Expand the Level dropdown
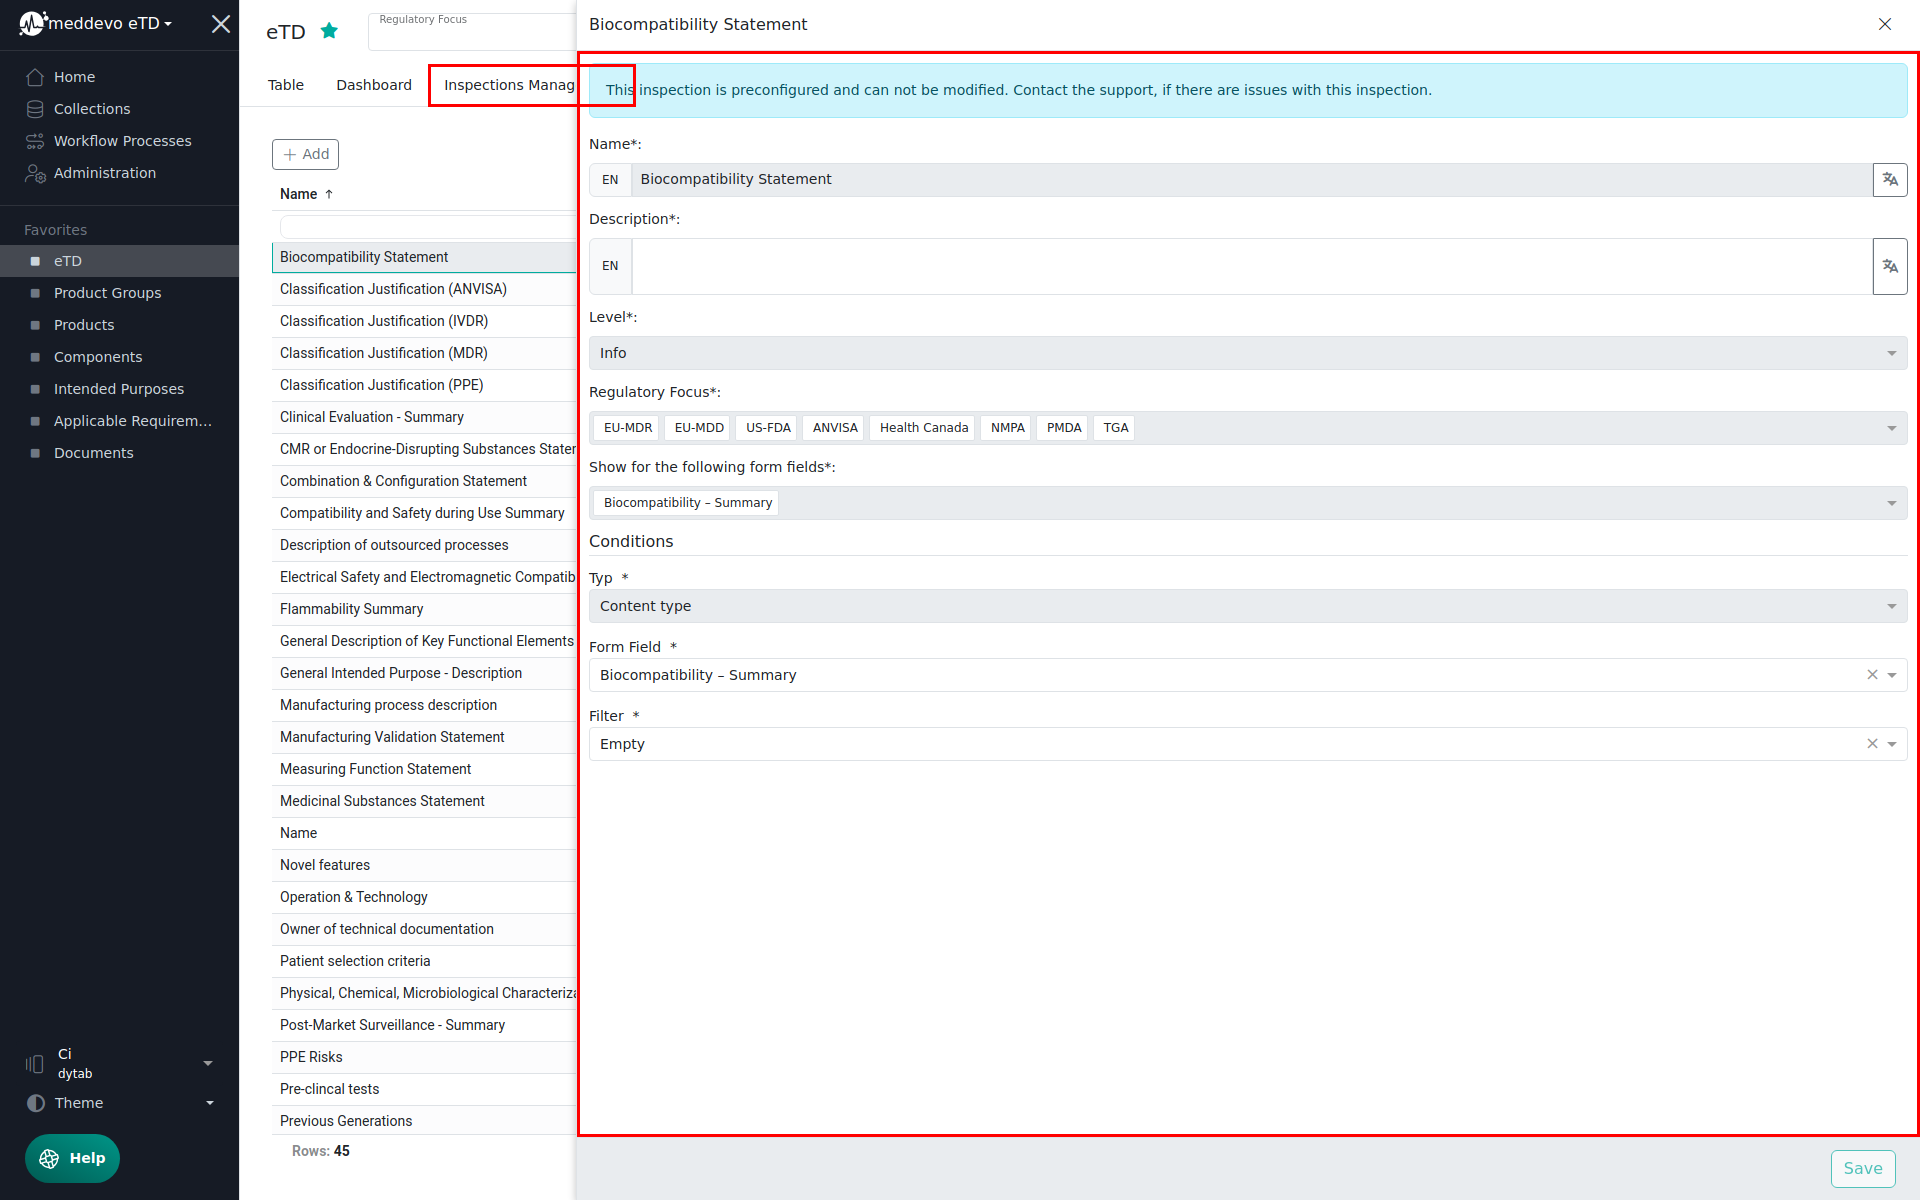 1891,353
